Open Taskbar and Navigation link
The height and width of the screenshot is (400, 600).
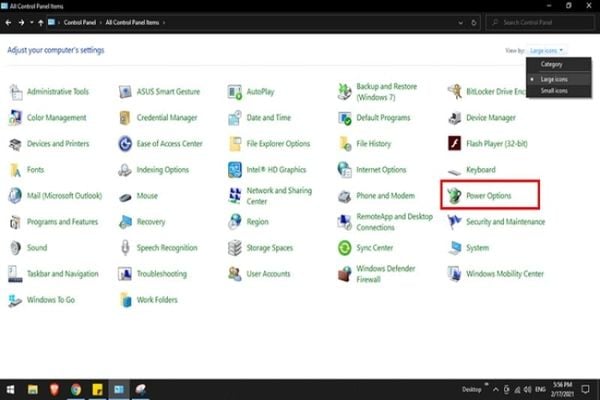[63, 274]
